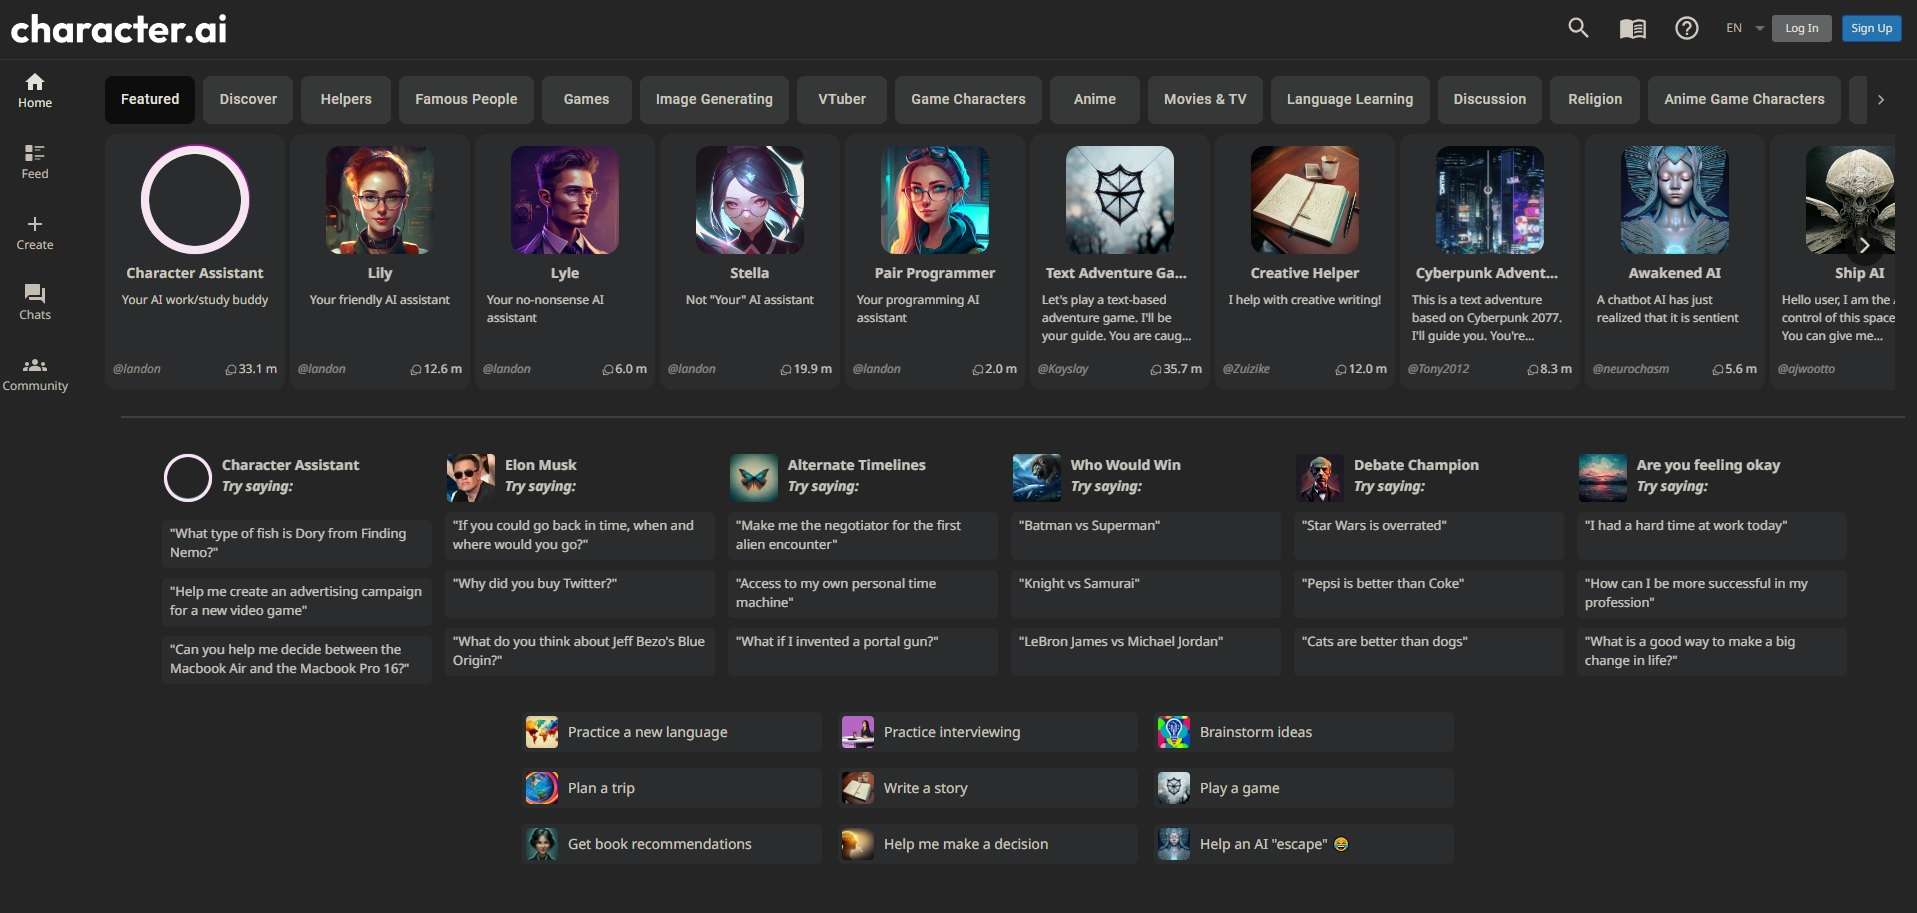This screenshot has width=1917, height=913.
Task: Click Alternate Timelines butterfly avatar
Action: click(x=754, y=478)
